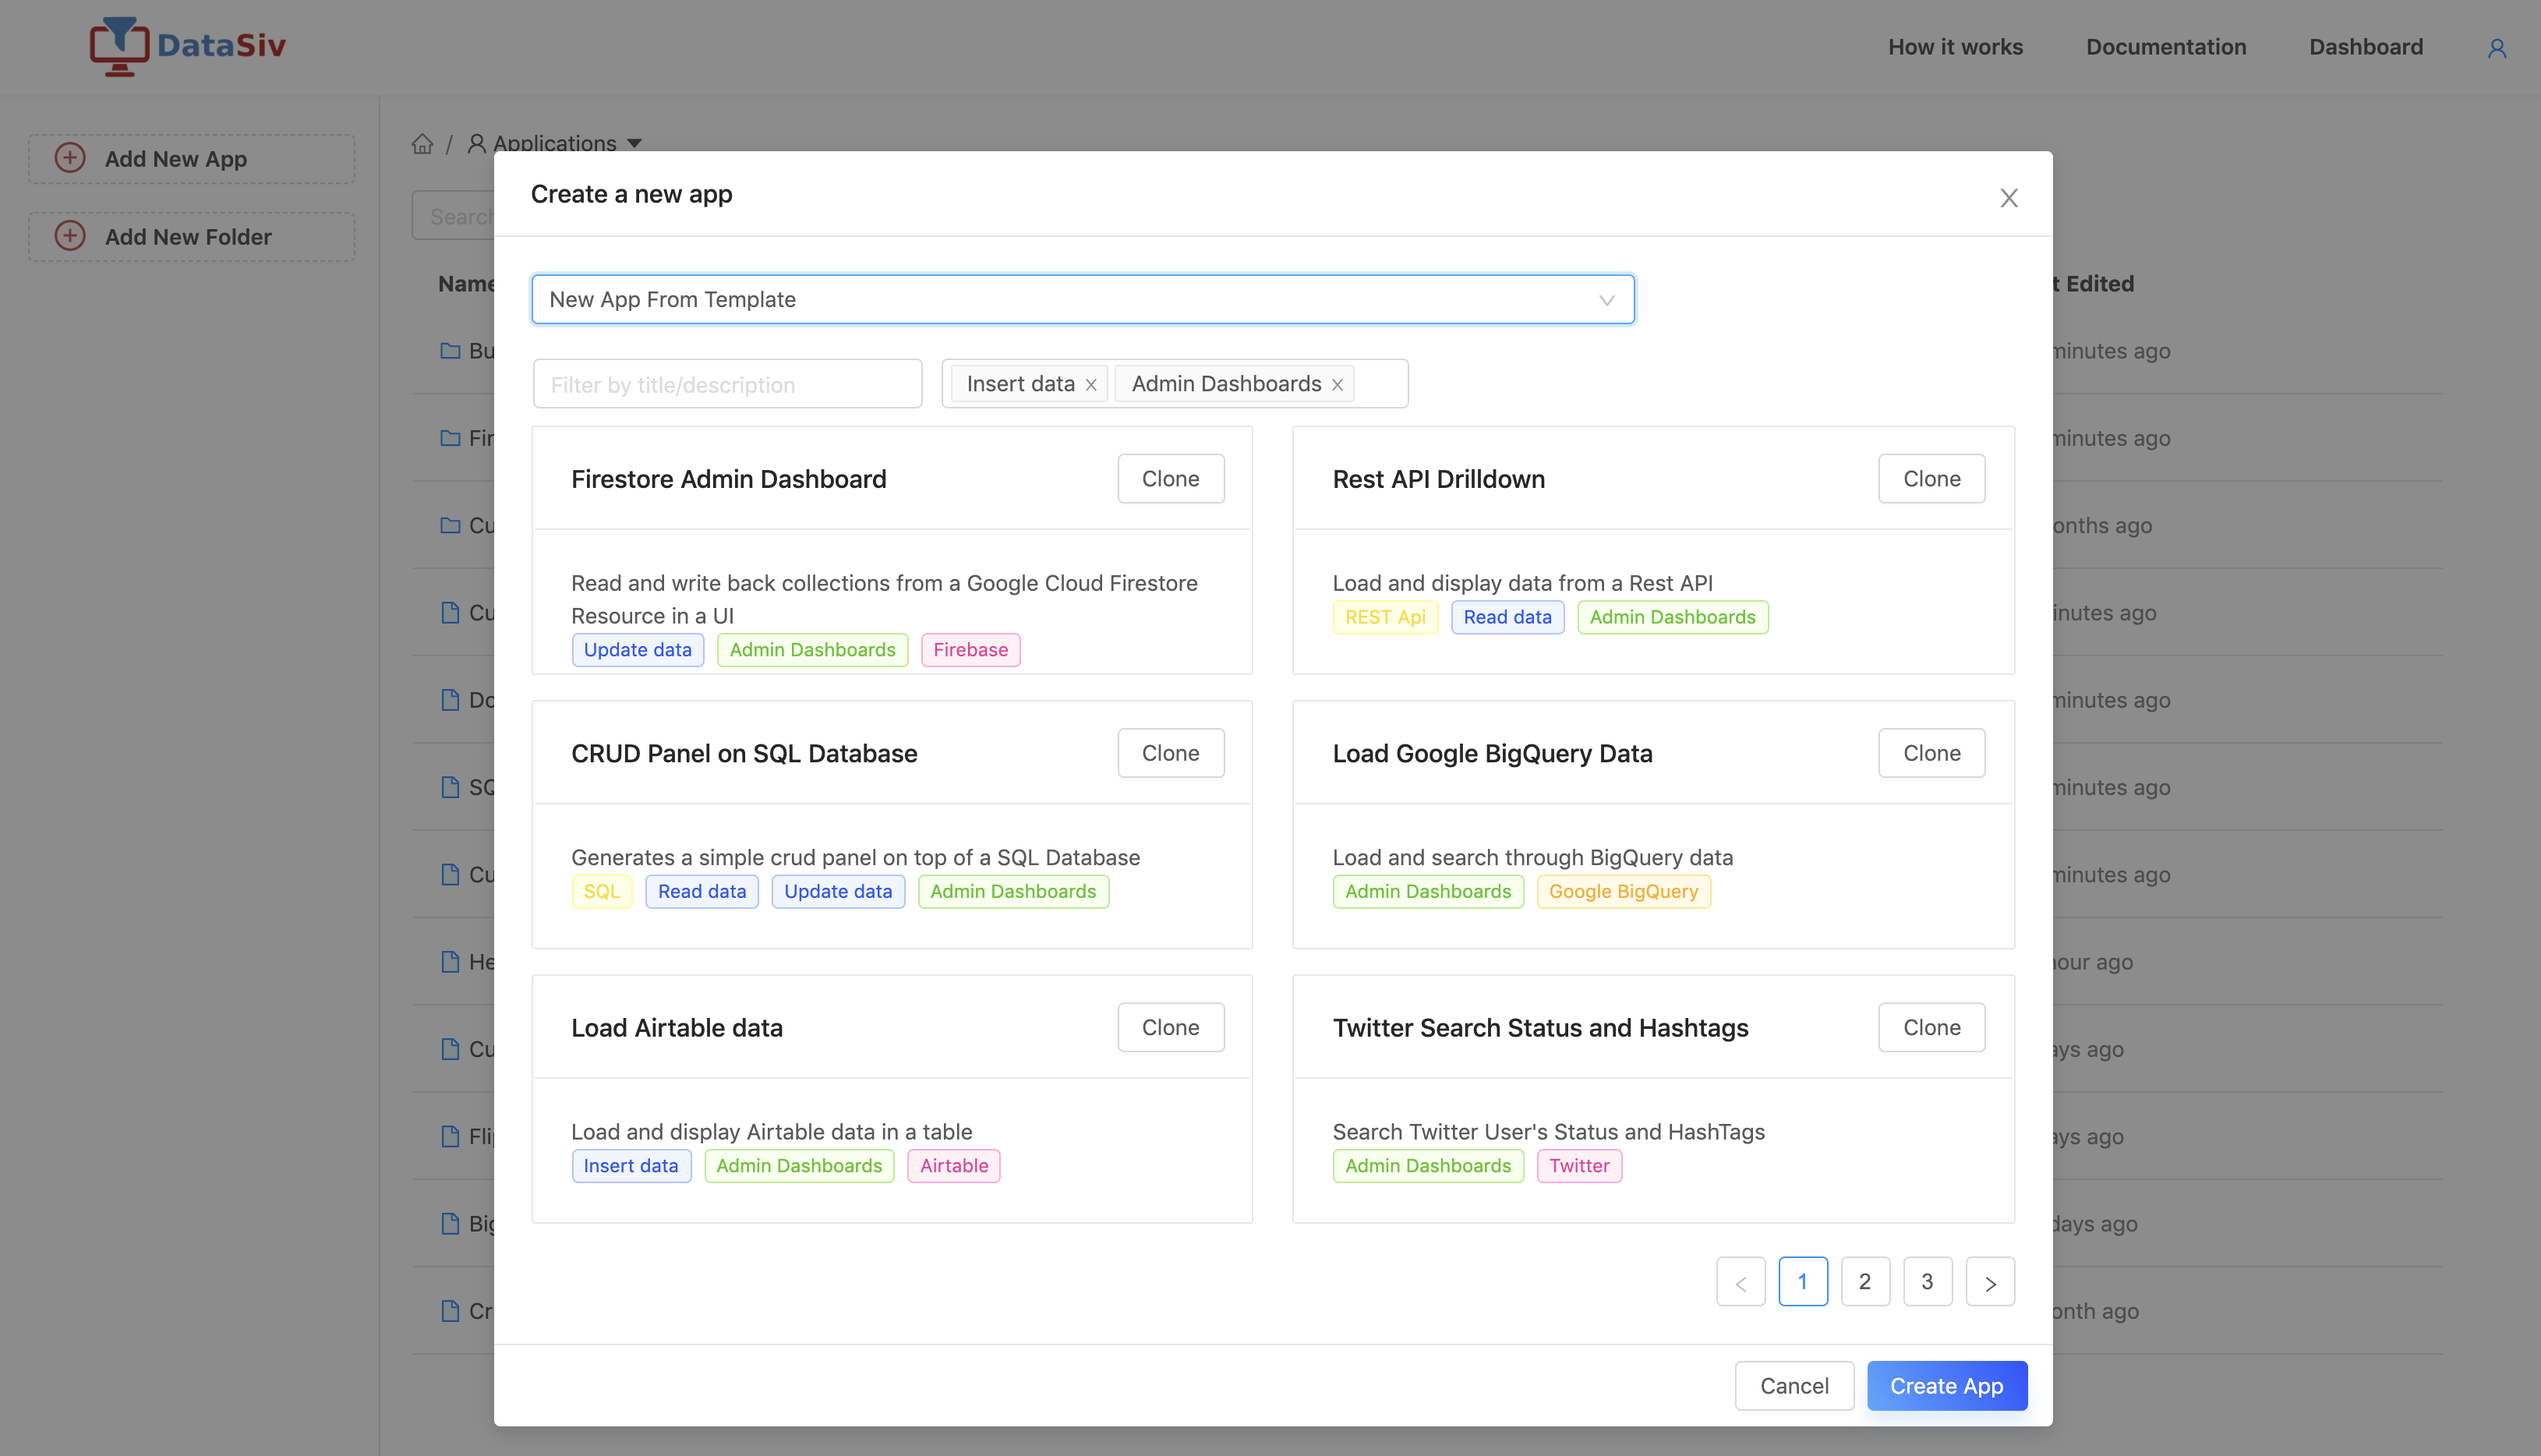Select page 2 of templates

click(x=1865, y=1282)
